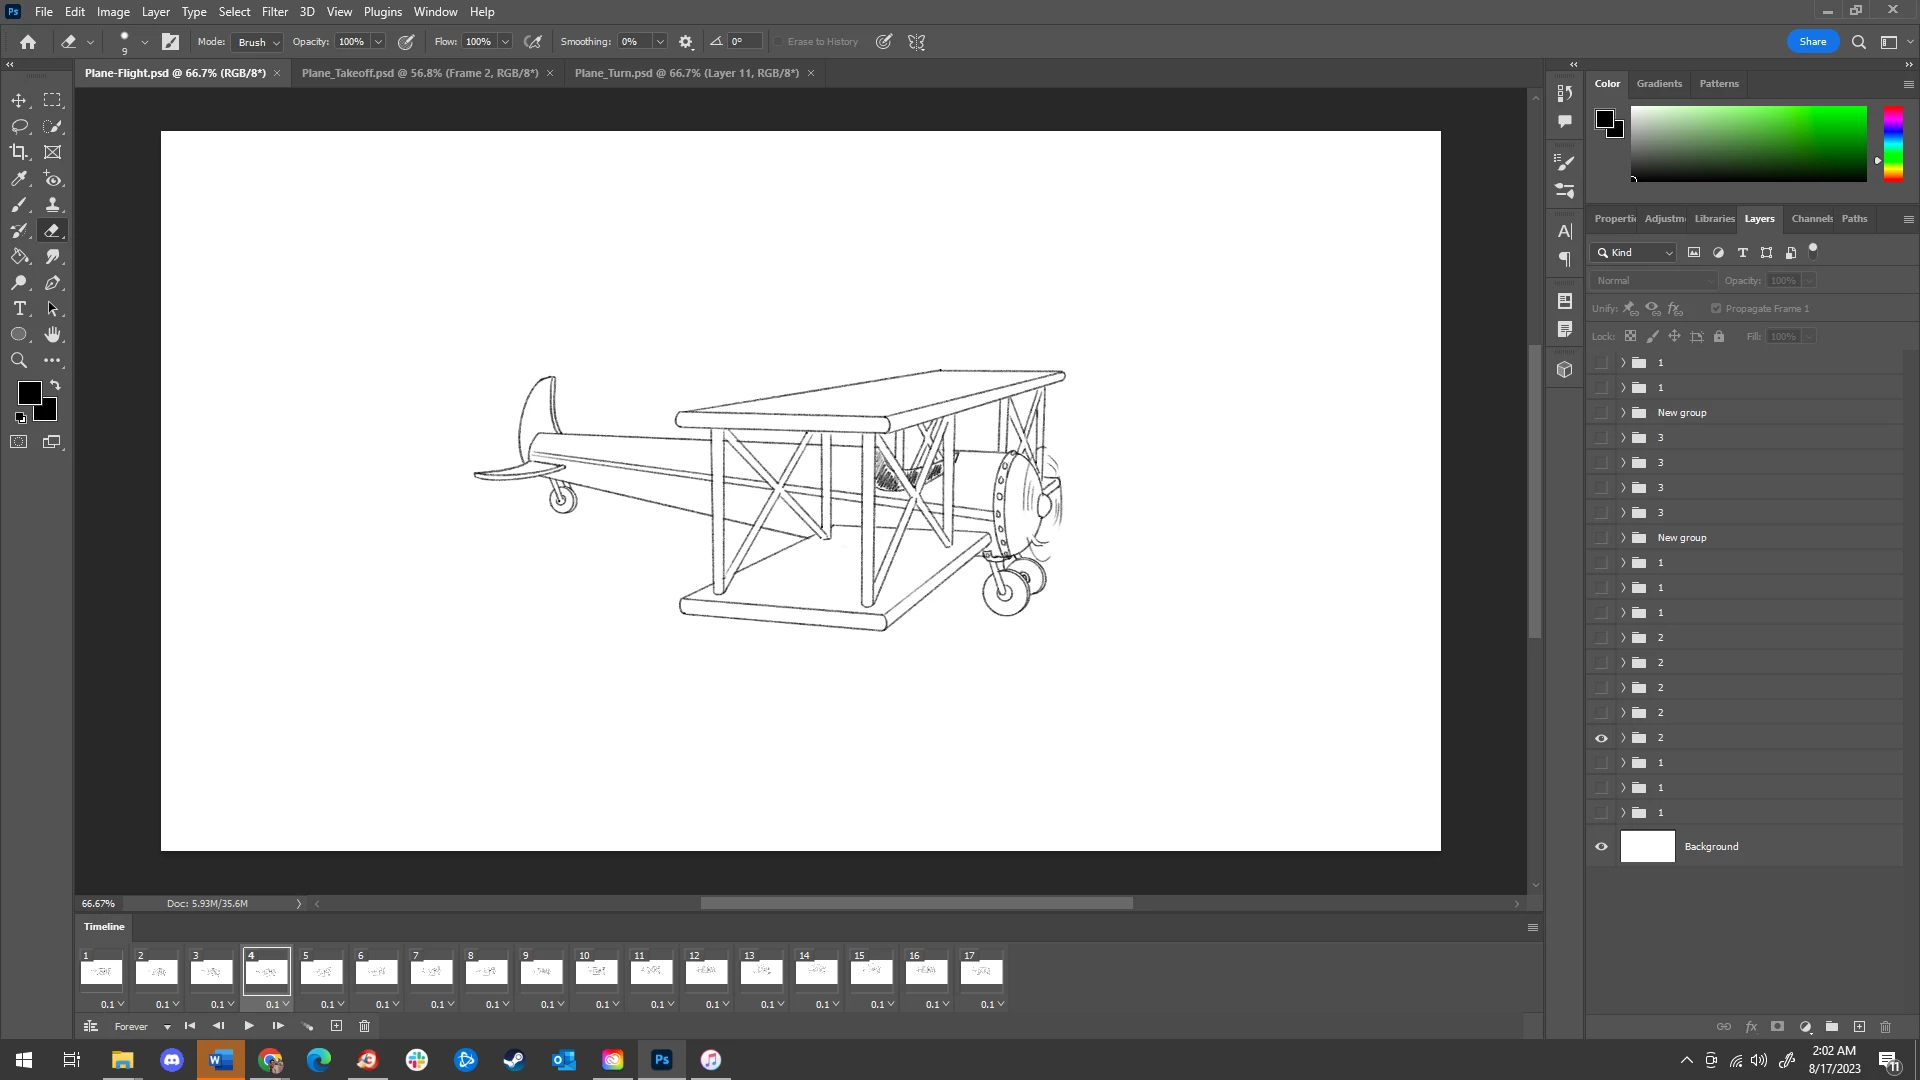Switch to the Plane_Turn.psd document tab
Image resolution: width=1920 pixels, height=1080 pixels.
tap(686, 73)
